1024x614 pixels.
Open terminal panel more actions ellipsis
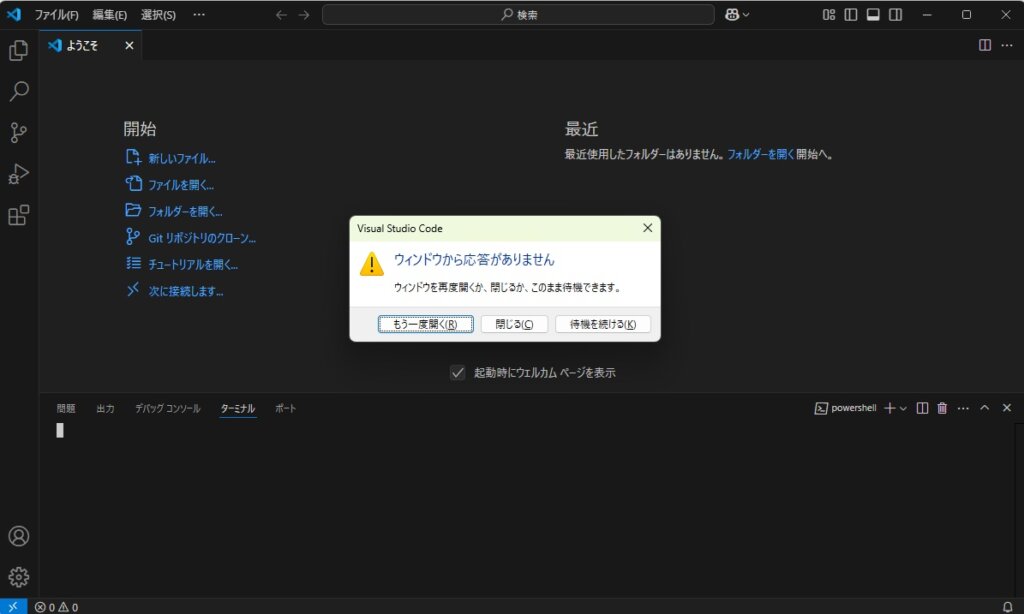pyautogui.click(x=963, y=408)
